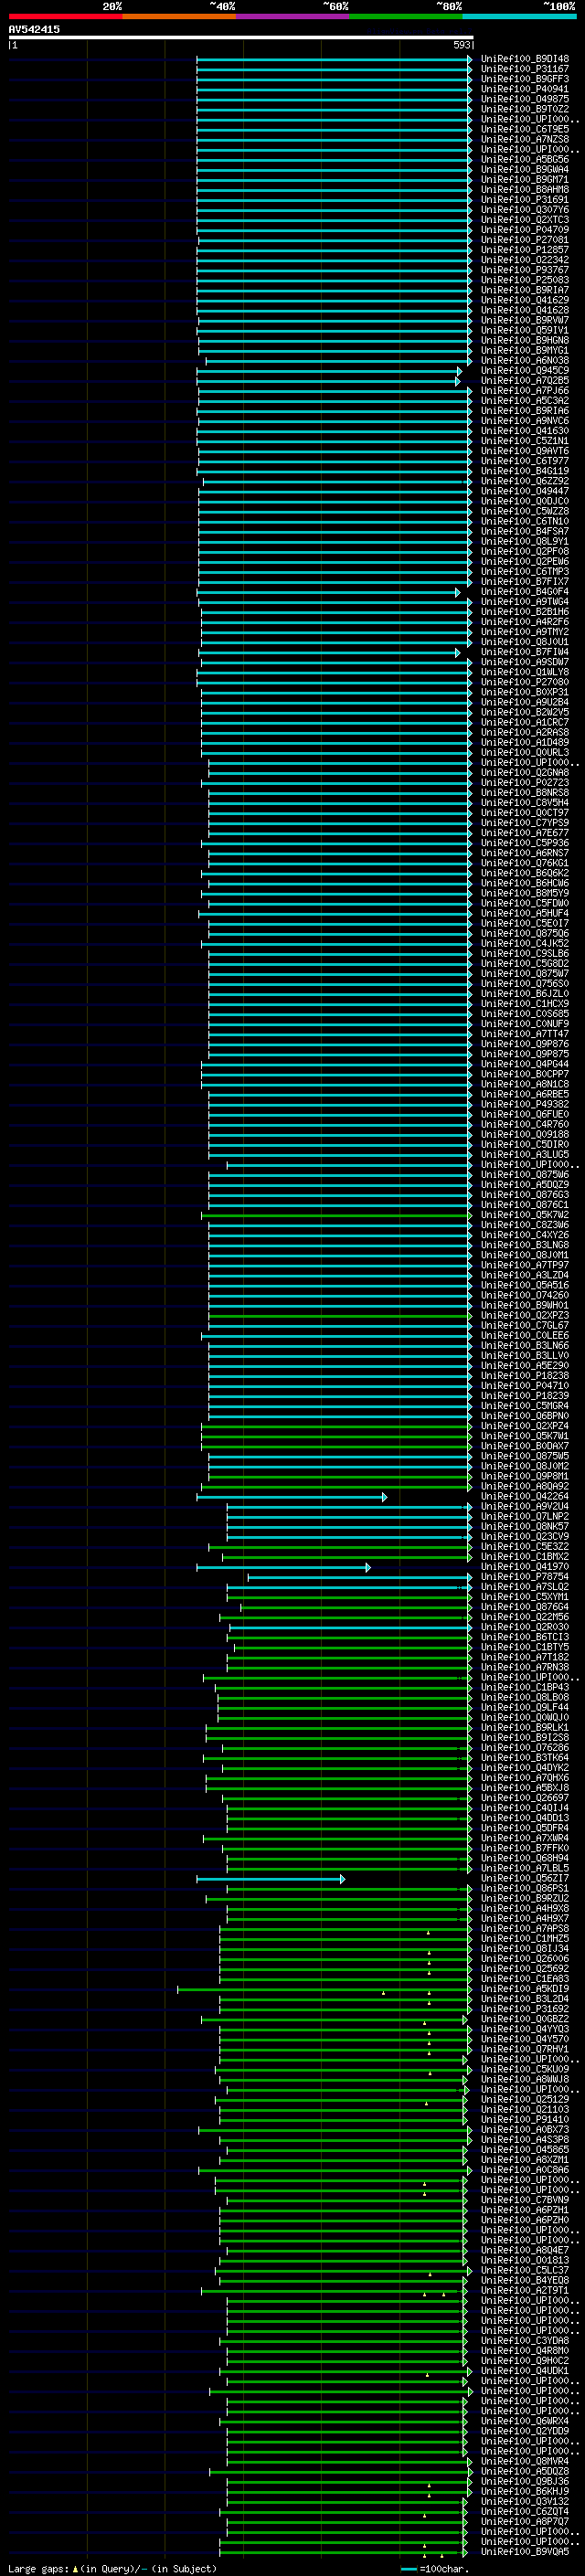Select the UniRef100_A5HUF4 label
Viewport: 585px width, 2576px height.
coord(525,913)
